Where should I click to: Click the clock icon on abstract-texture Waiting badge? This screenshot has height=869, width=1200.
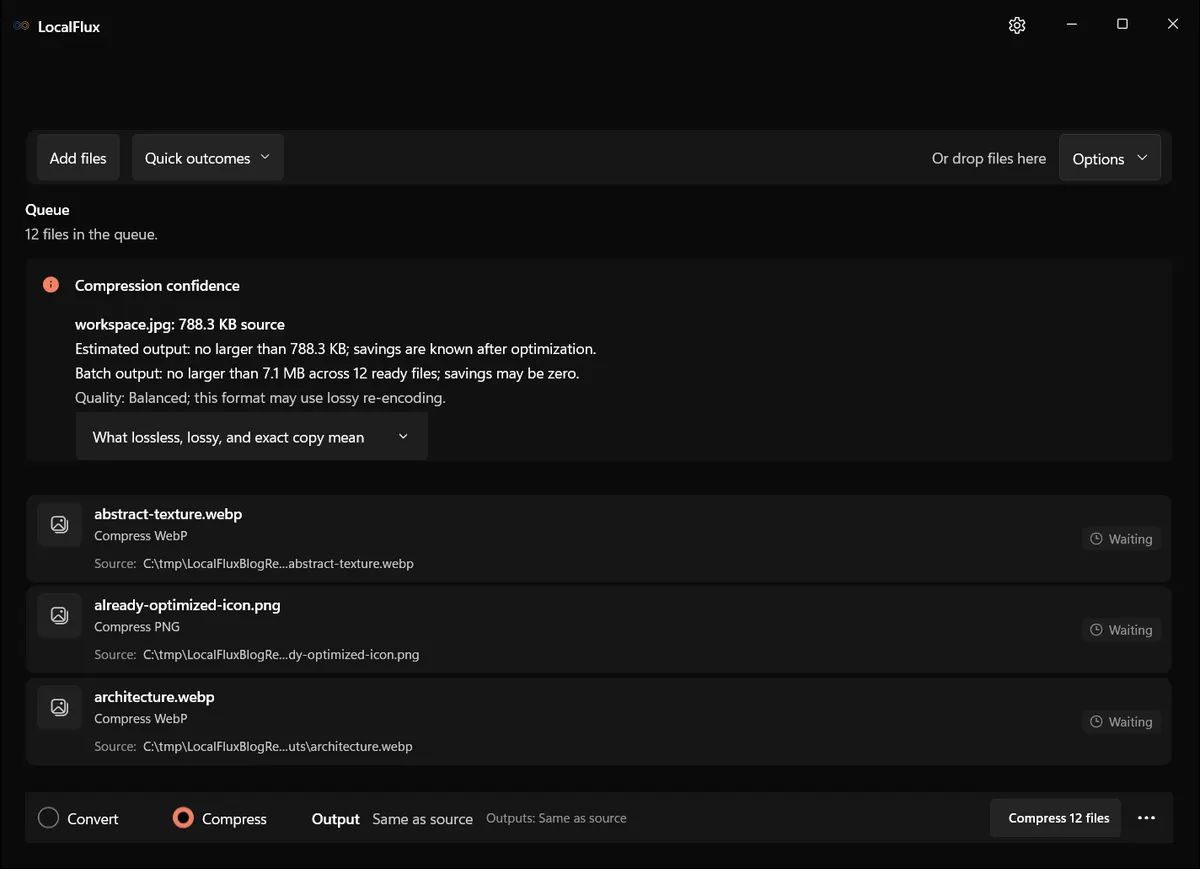pos(1096,539)
